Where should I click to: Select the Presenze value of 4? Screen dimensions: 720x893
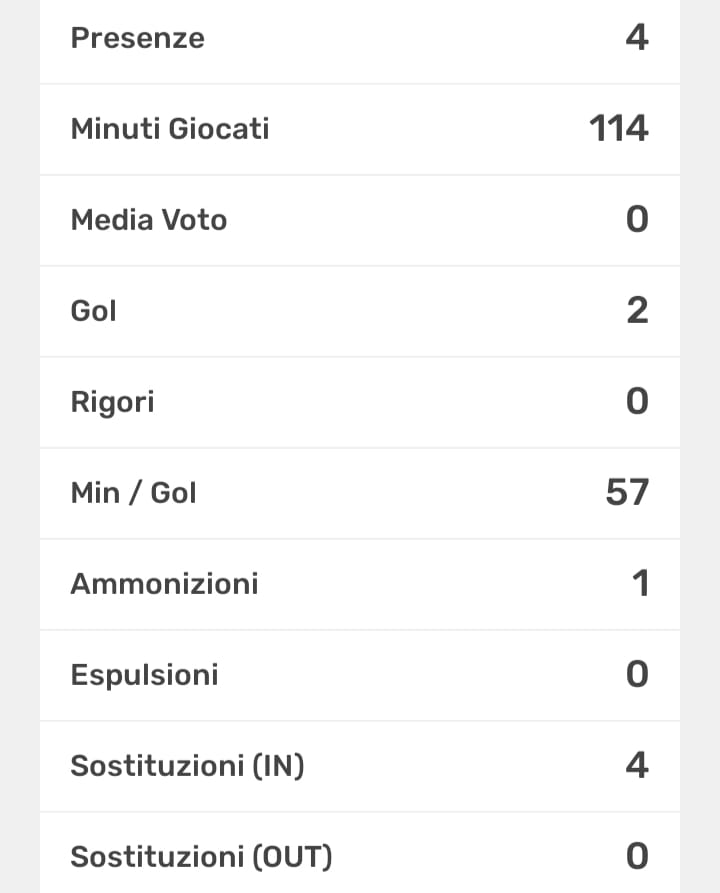[636, 38]
